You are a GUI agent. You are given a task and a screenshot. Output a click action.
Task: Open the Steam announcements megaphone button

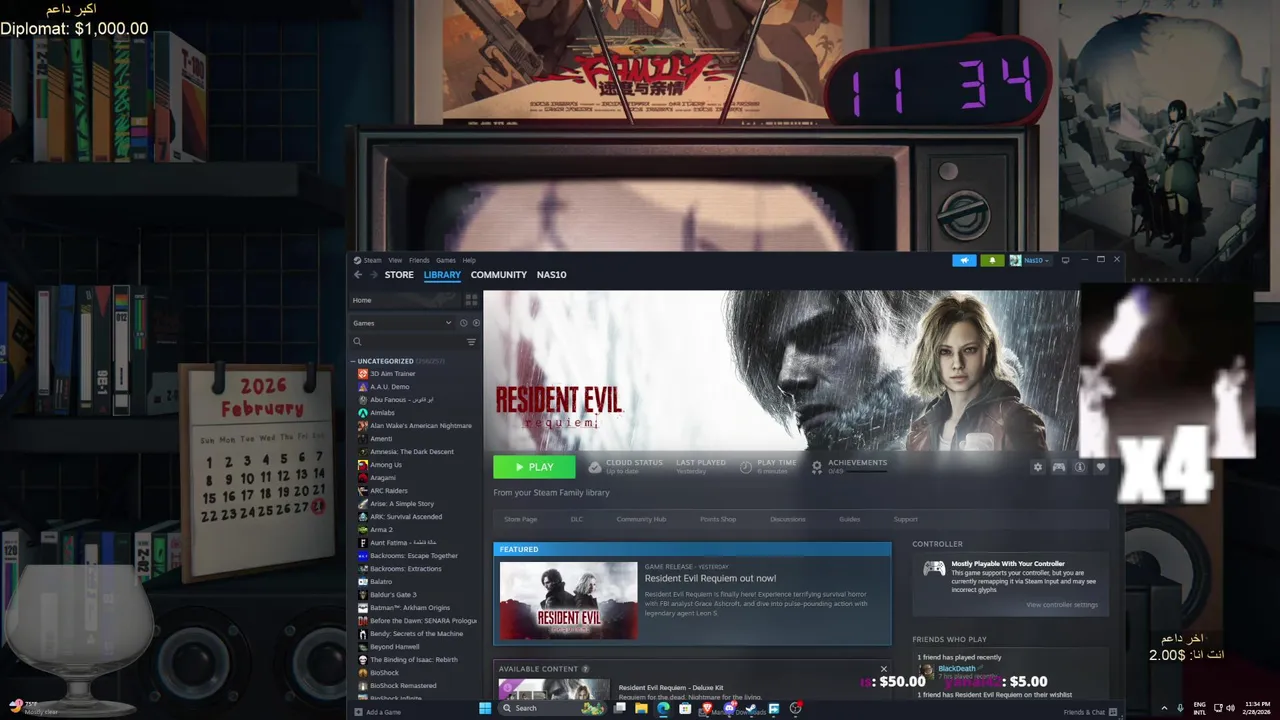[x=964, y=260]
